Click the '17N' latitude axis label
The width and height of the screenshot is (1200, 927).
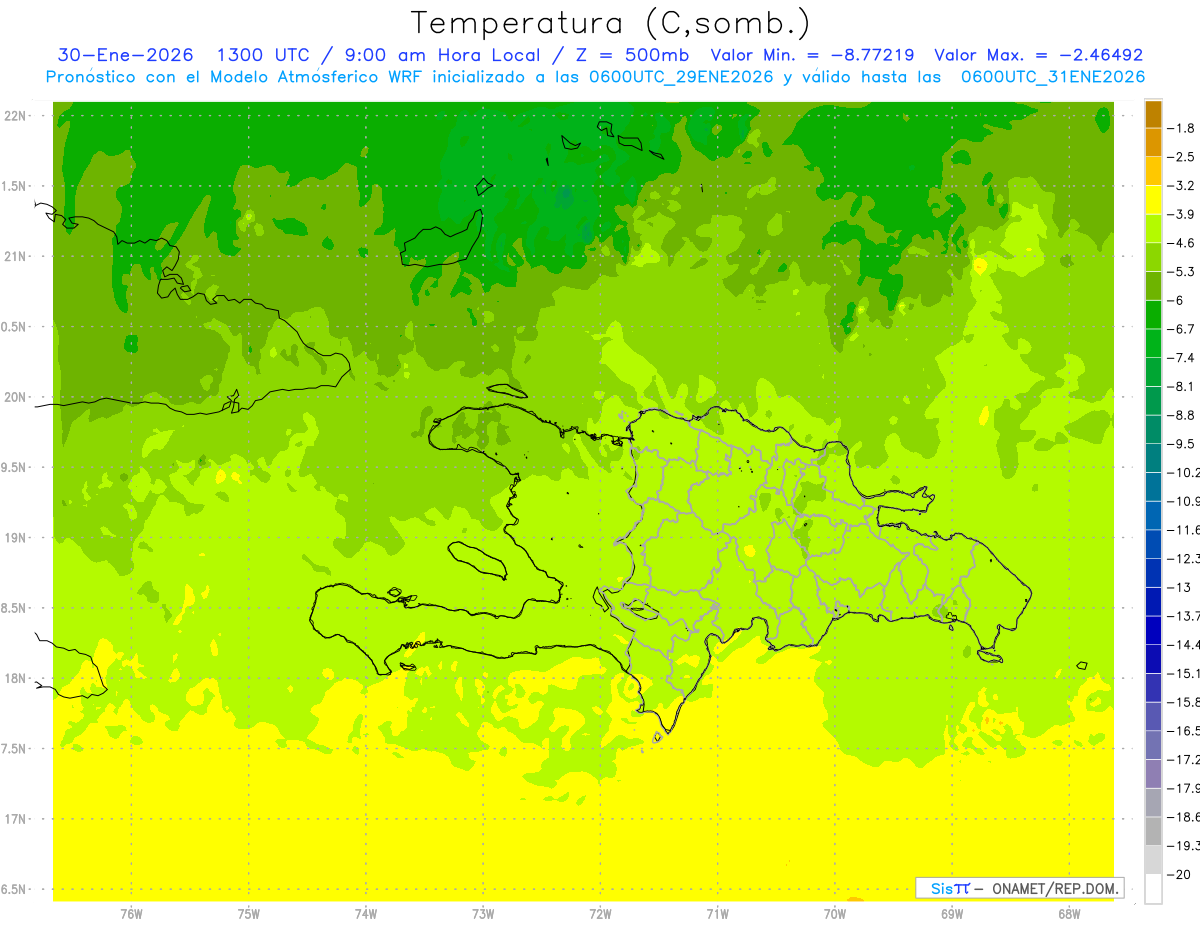15,819
